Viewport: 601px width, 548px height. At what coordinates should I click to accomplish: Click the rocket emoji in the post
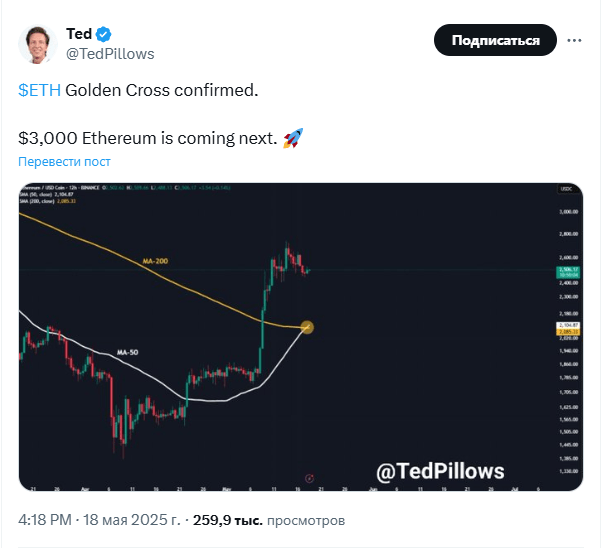click(293, 138)
